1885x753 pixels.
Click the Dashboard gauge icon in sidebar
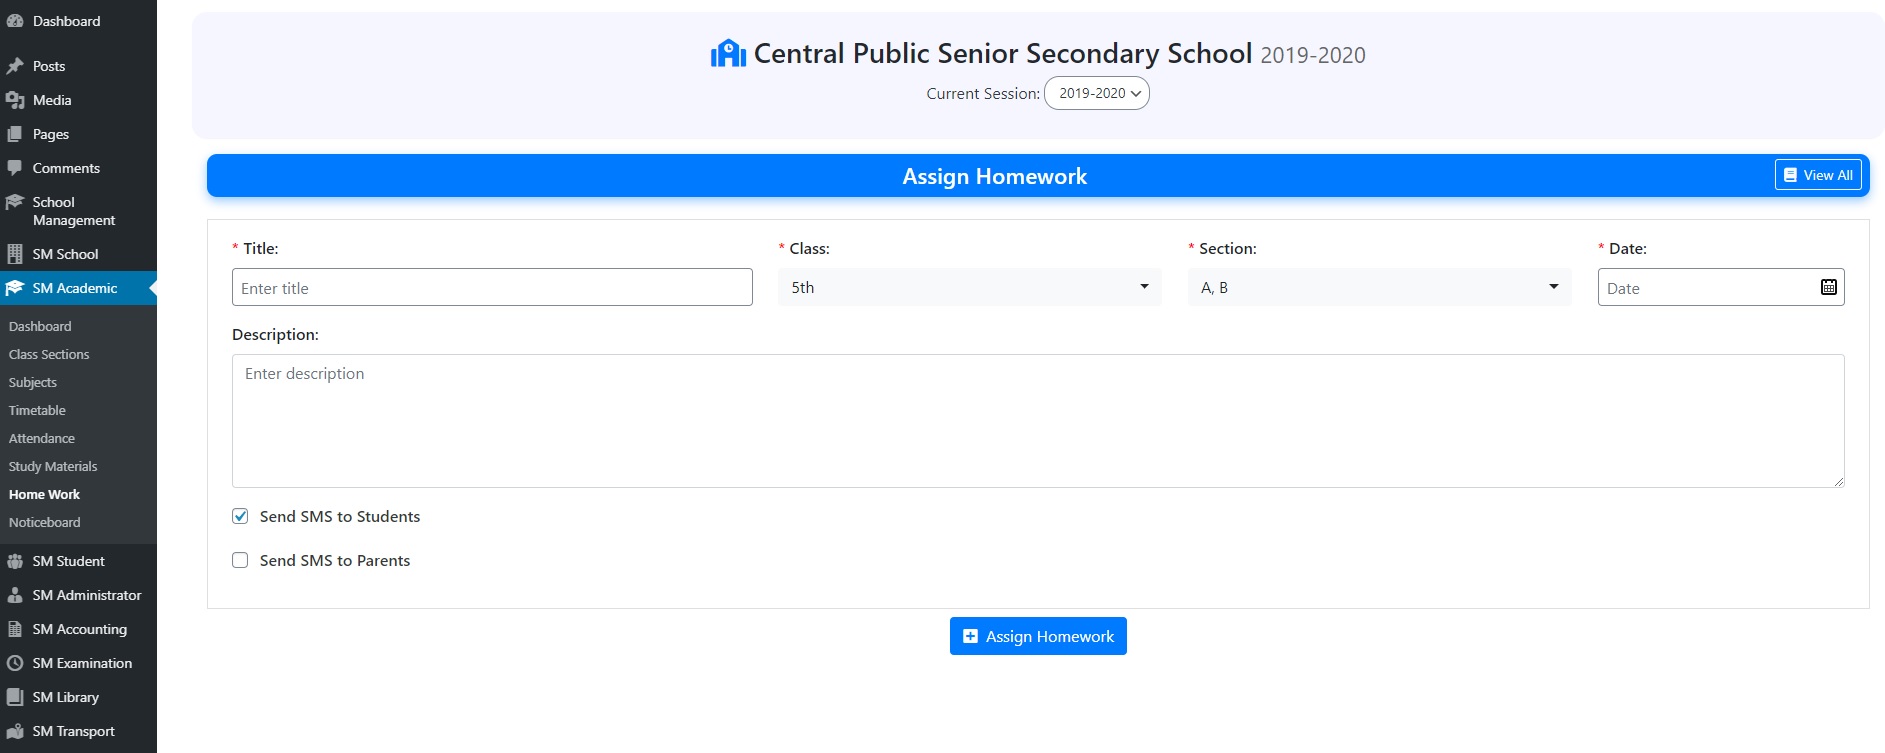pos(15,21)
